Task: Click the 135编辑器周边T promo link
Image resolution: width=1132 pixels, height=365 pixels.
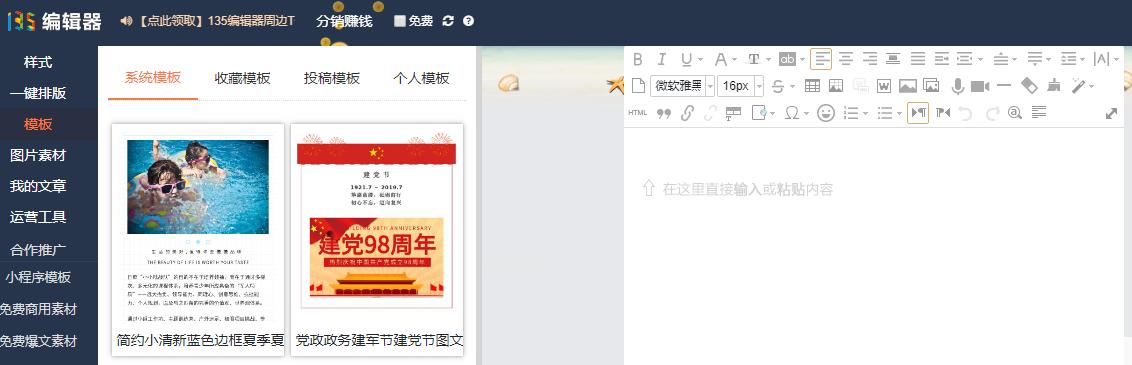Action: click(x=216, y=21)
